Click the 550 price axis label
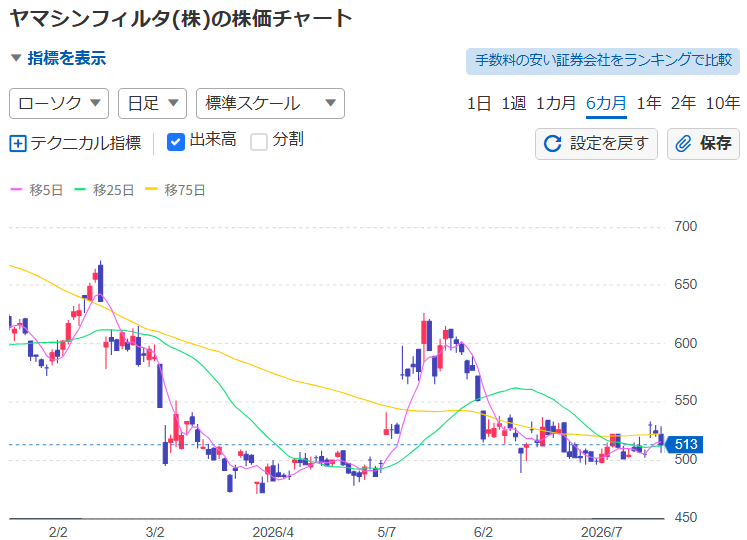 686,401
